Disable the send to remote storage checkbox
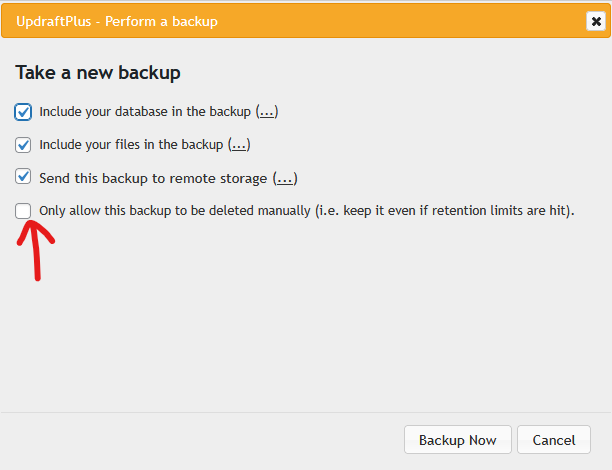 [x=24, y=178]
